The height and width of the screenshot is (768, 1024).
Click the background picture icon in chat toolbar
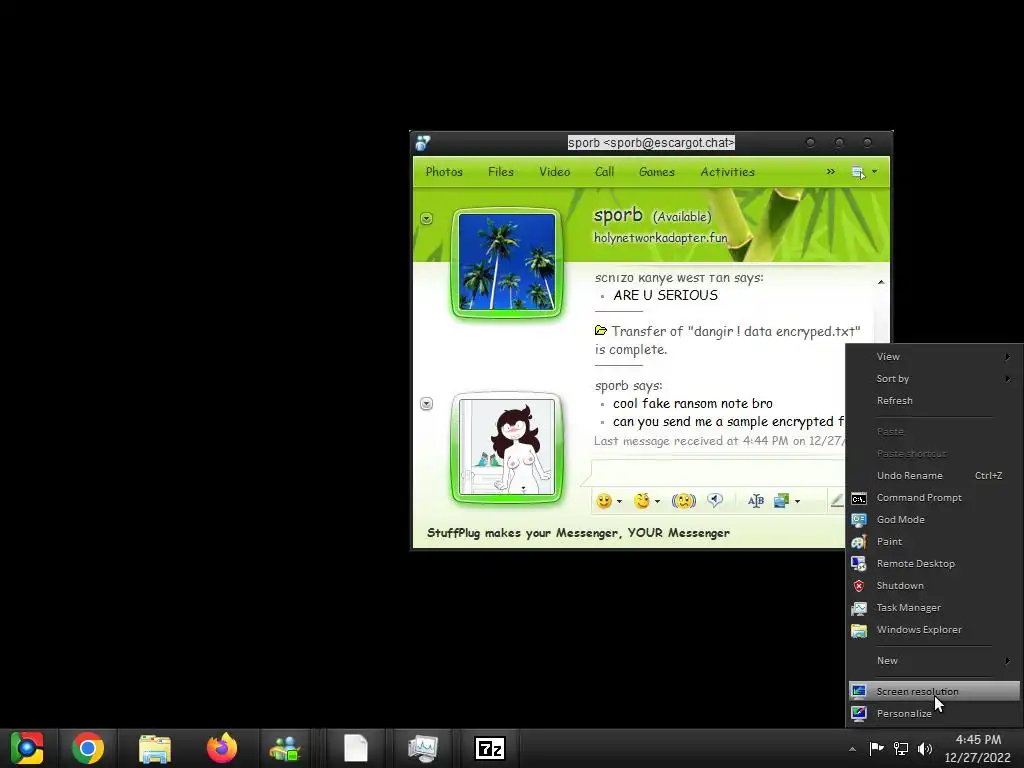coord(781,501)
